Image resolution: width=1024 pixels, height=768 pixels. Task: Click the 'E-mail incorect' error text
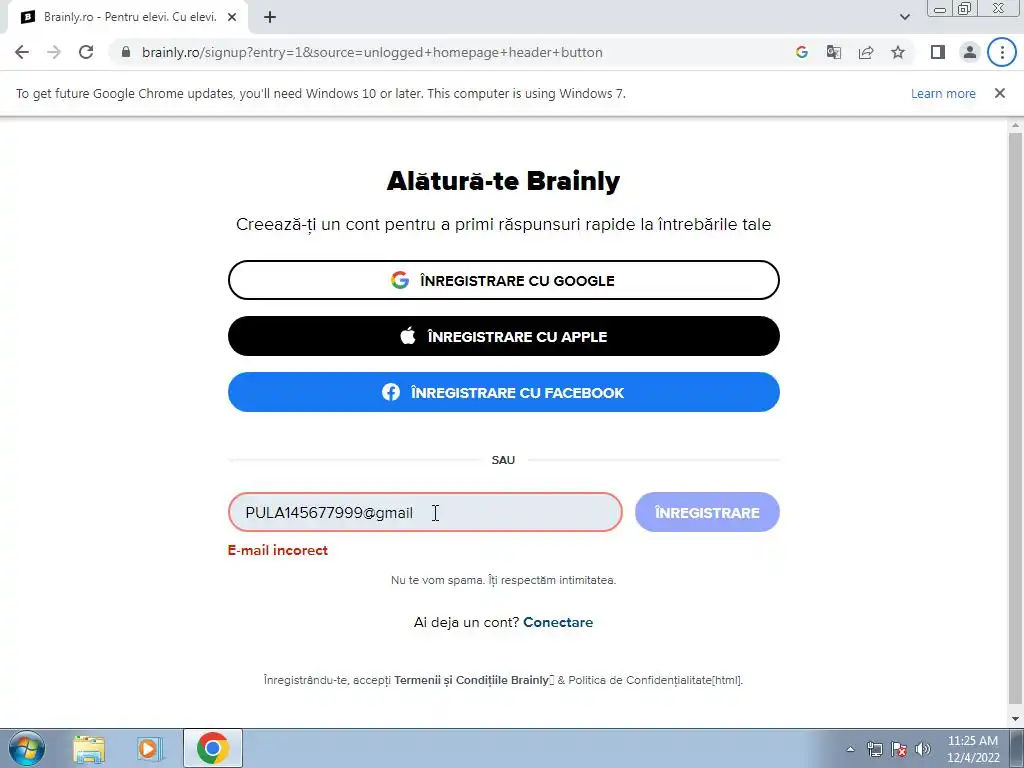[278, 551]
